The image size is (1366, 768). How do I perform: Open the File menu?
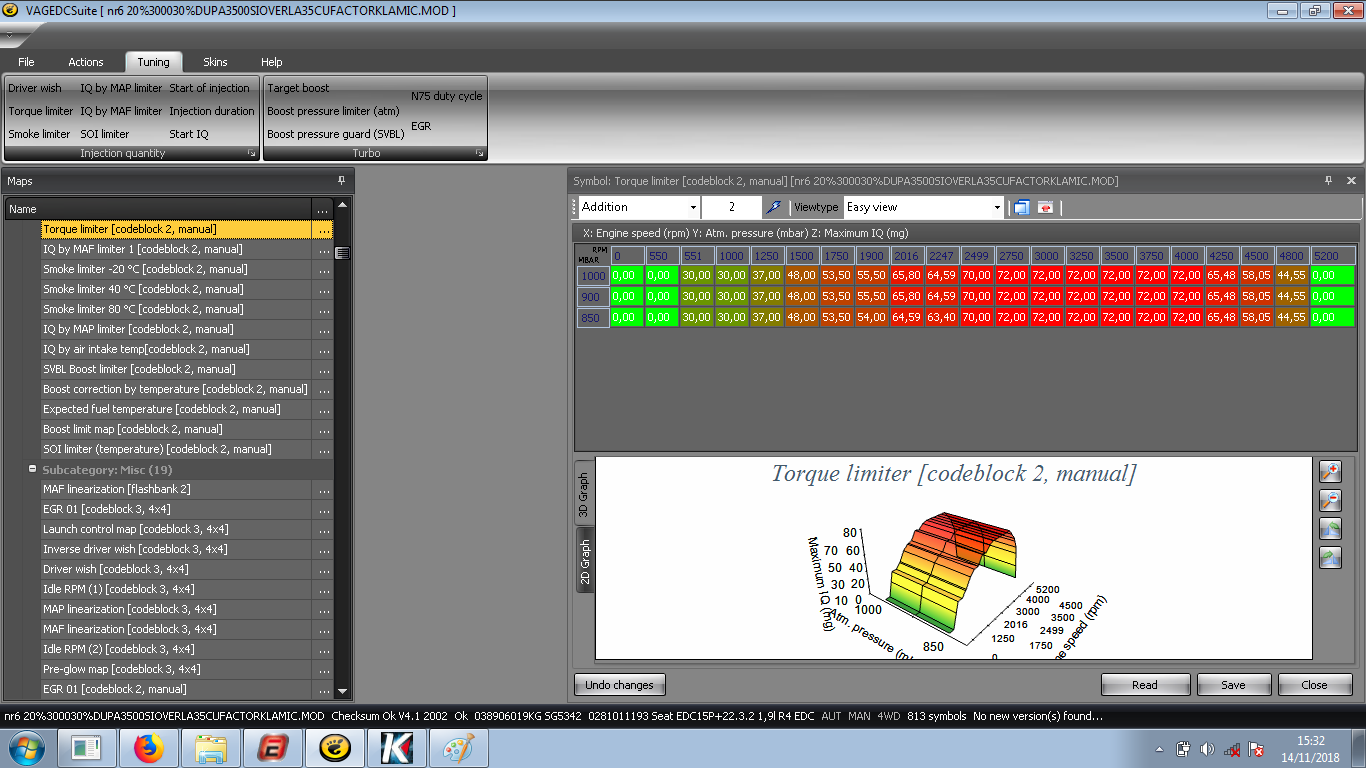click(26, 62)
